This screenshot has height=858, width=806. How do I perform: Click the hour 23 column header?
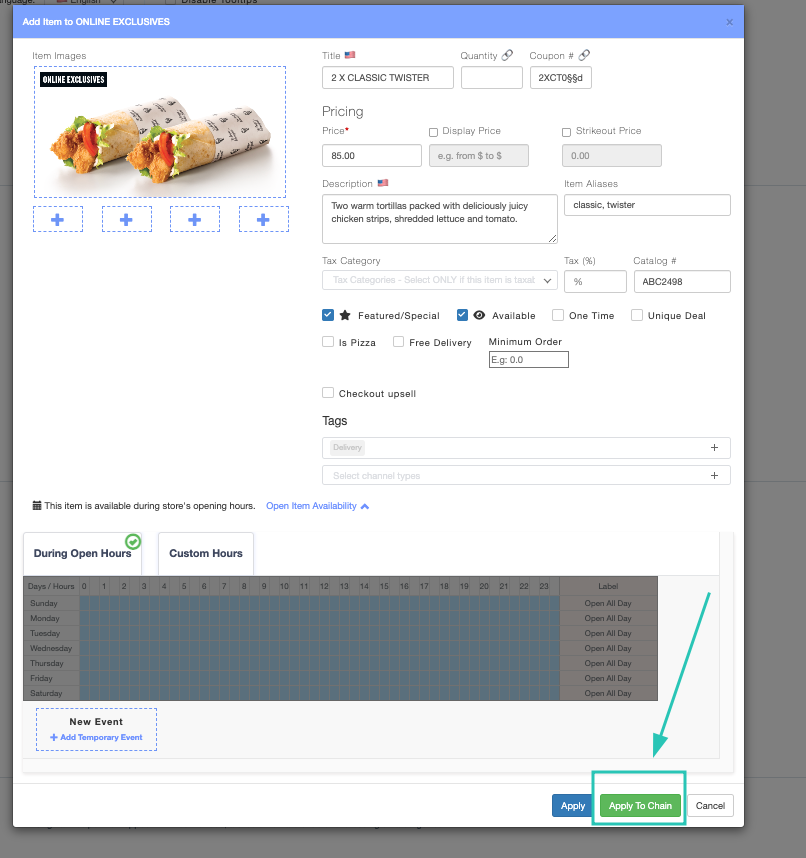coord(544,586)
